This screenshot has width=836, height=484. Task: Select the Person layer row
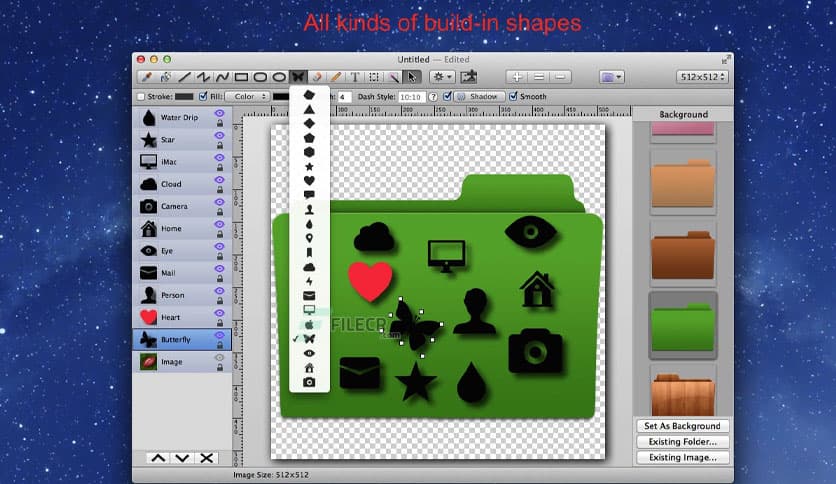pyautogui.click(x=182, y=295)
